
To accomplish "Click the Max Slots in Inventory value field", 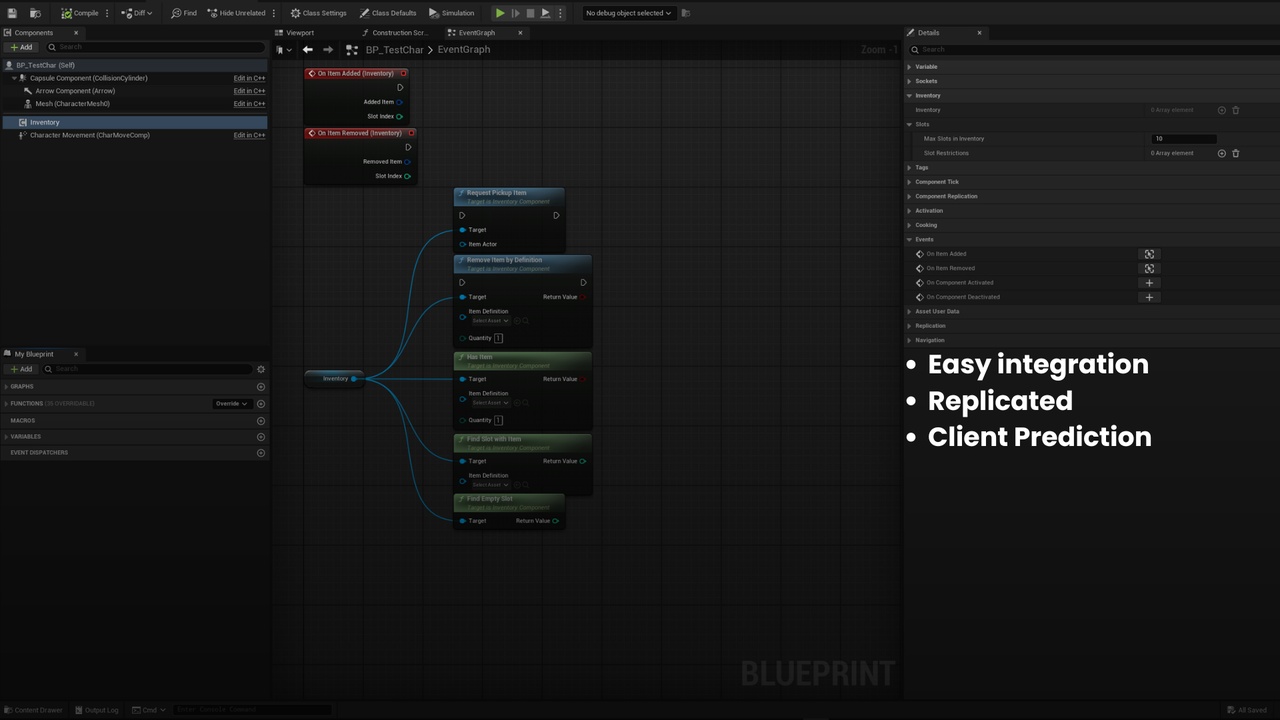I will click(x=1184, y=139).
